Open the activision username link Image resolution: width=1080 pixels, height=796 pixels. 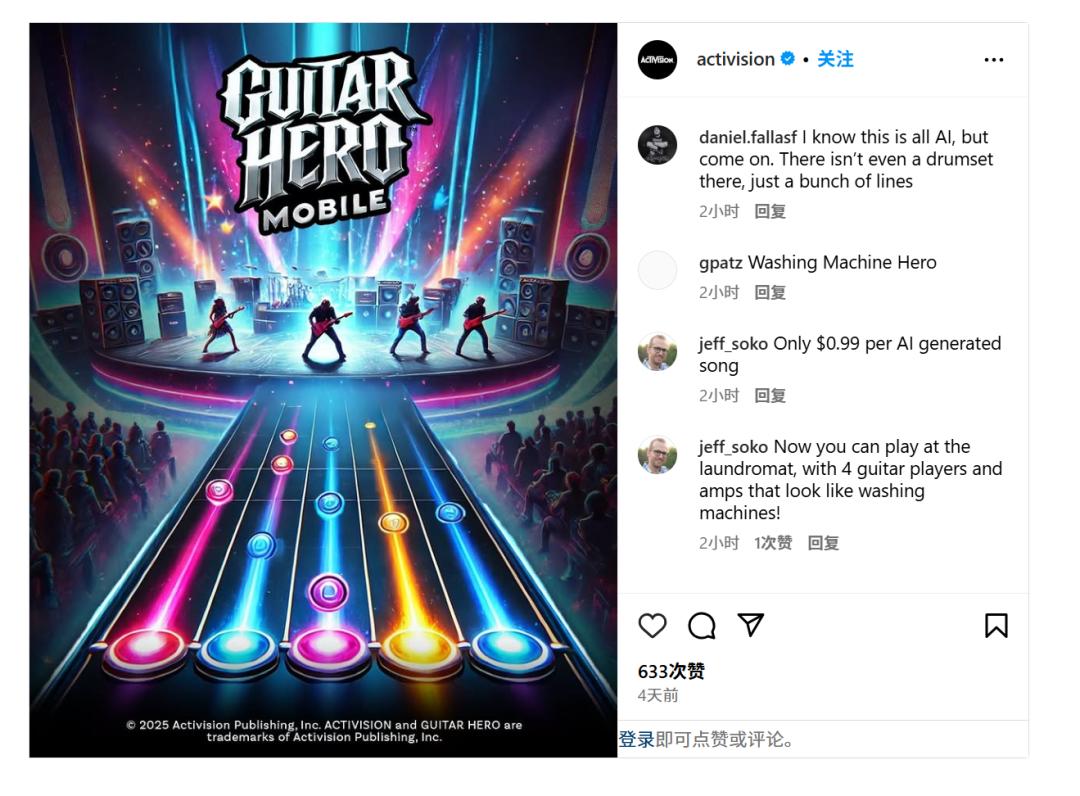736,59
